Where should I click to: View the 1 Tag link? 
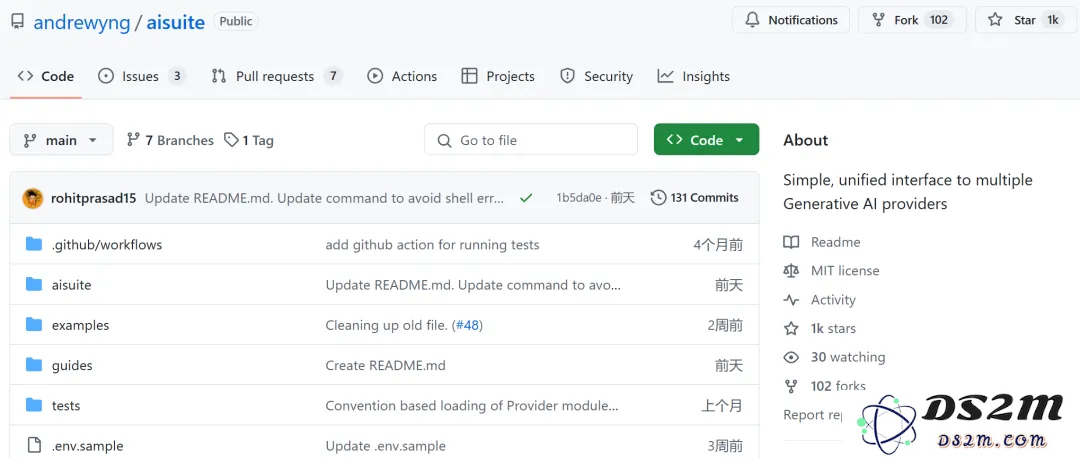249,140
